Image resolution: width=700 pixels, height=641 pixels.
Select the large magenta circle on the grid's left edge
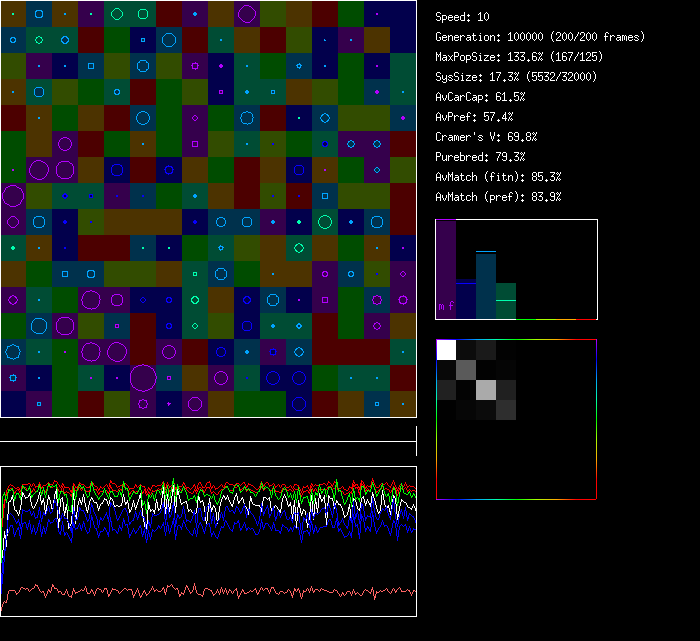click(x=13, y=195)
